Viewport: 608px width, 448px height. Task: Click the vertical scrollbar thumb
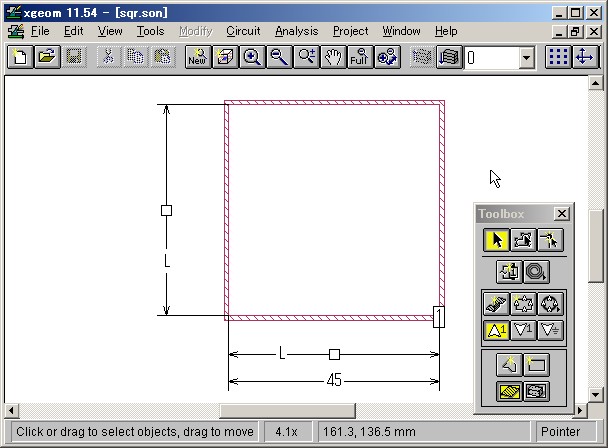(x=595, y=246)
